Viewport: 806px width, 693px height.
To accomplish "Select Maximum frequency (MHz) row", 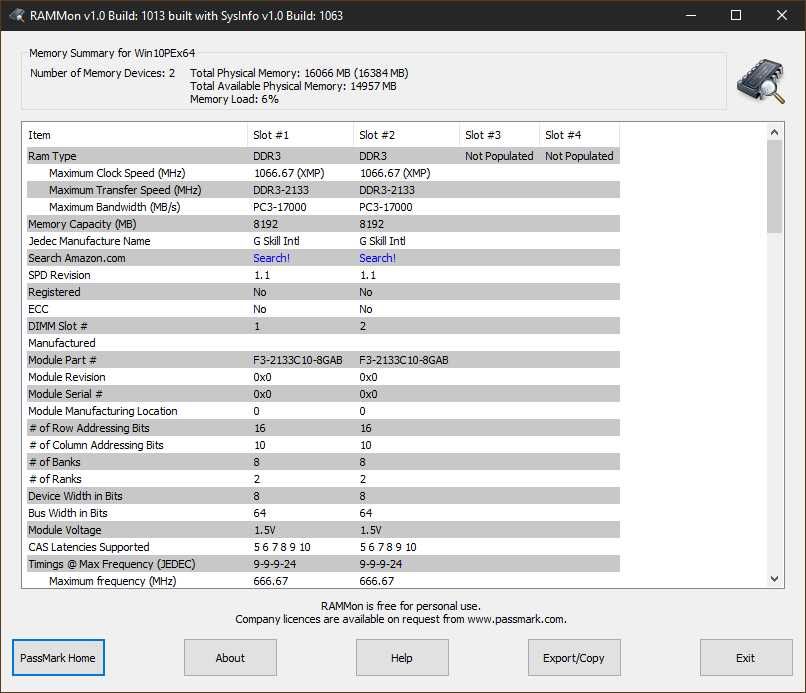I will (323, 581).
